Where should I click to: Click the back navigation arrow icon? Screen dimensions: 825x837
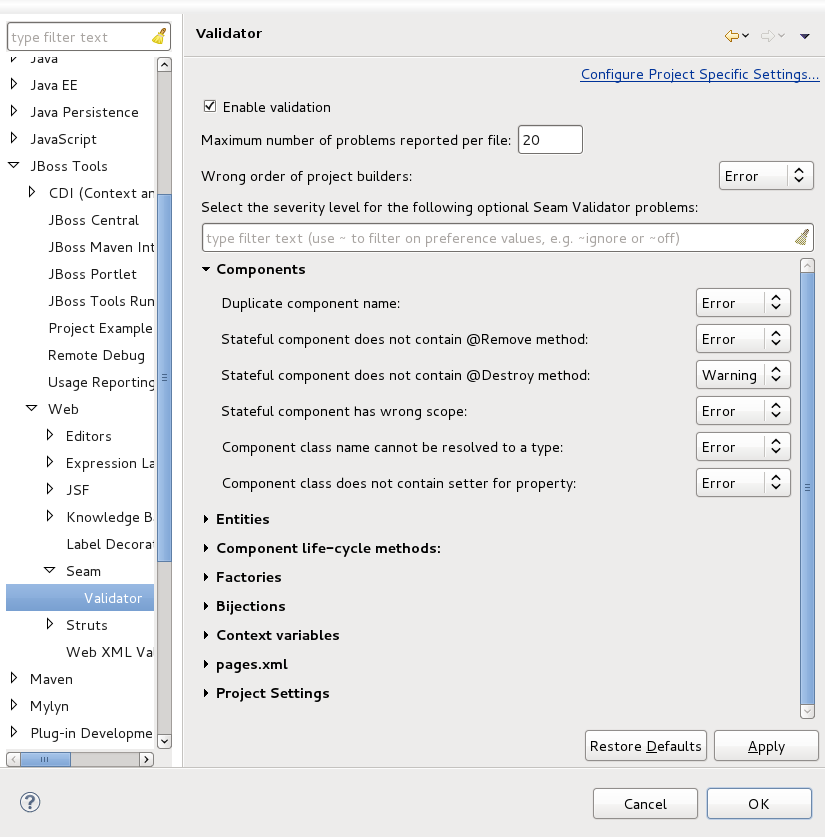pyautogui.click(x=731, y=36)
